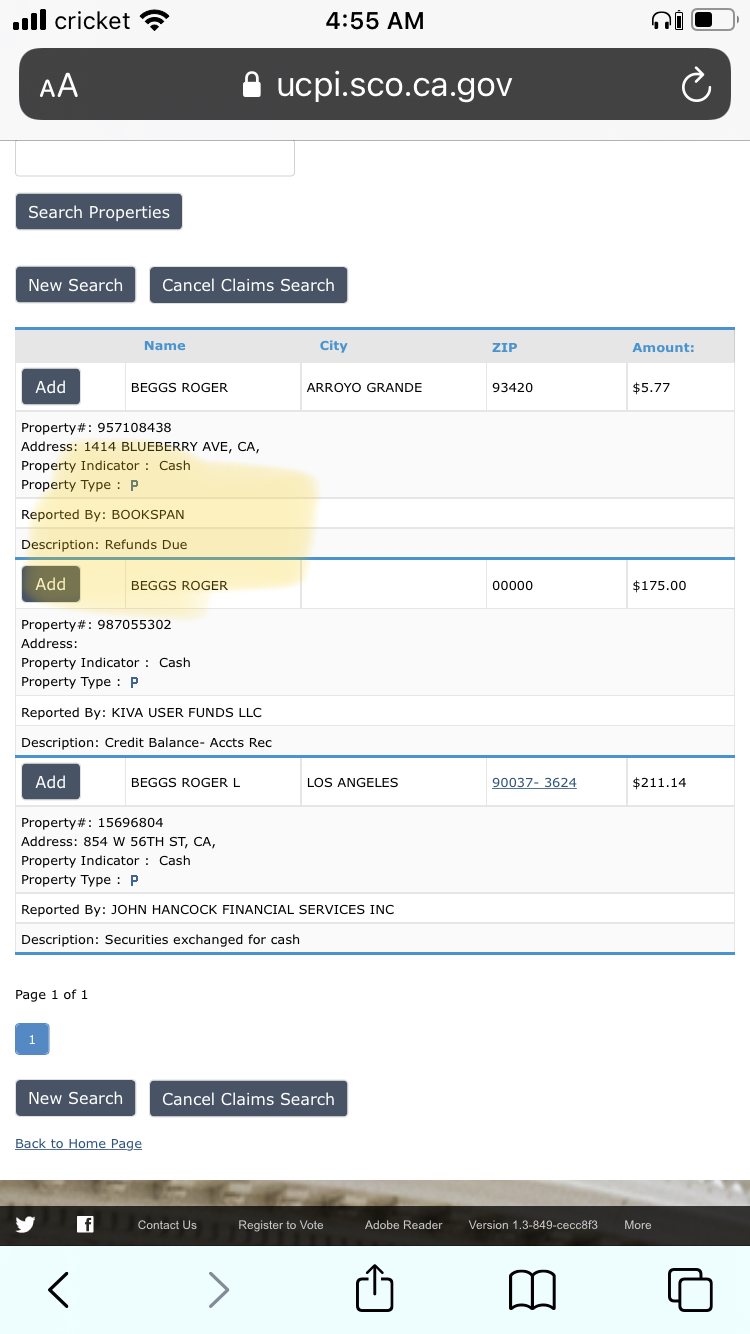The height and width of the screenshot is (1334, 750).
Task: Sort by the City column header
Action: [334, 346]
